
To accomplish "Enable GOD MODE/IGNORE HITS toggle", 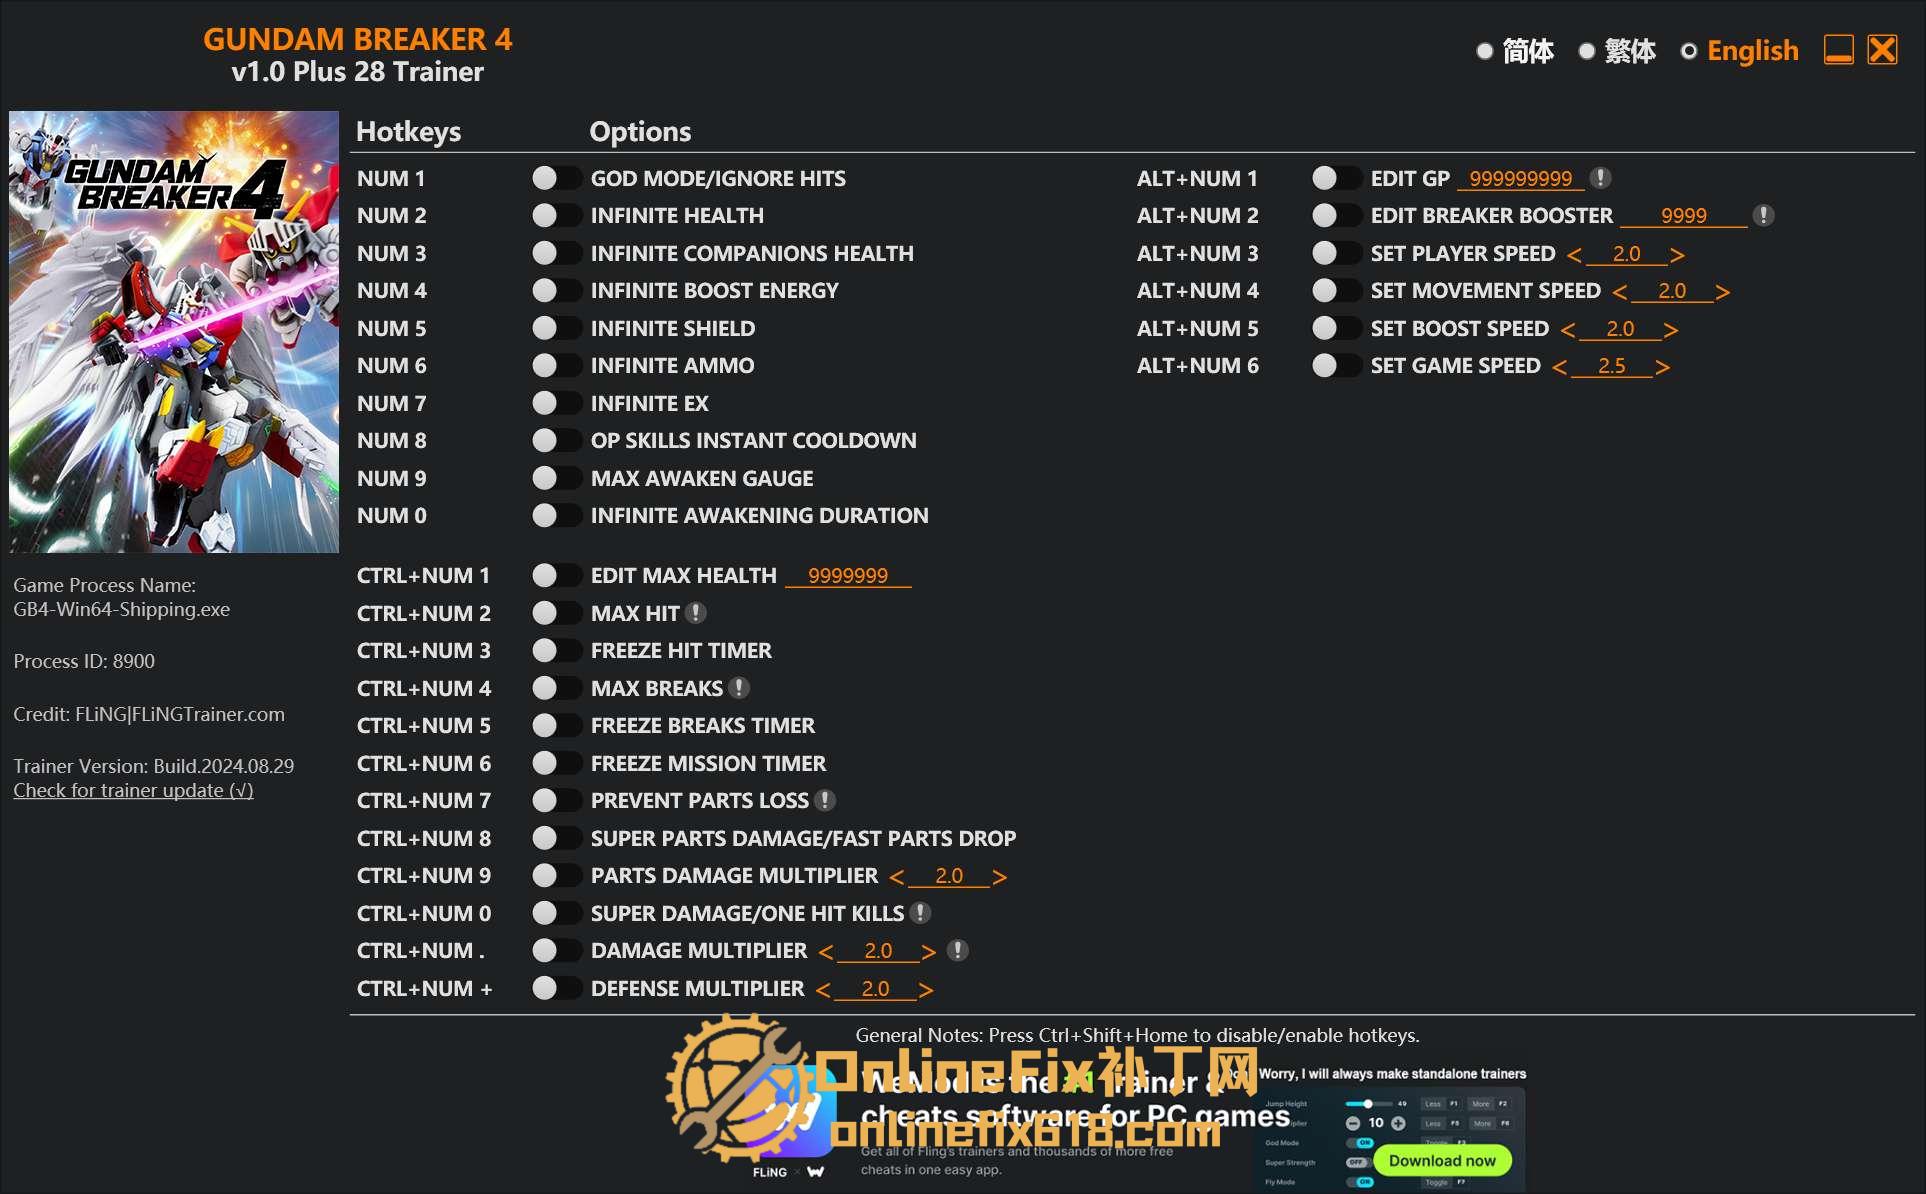I will (556, 178).
